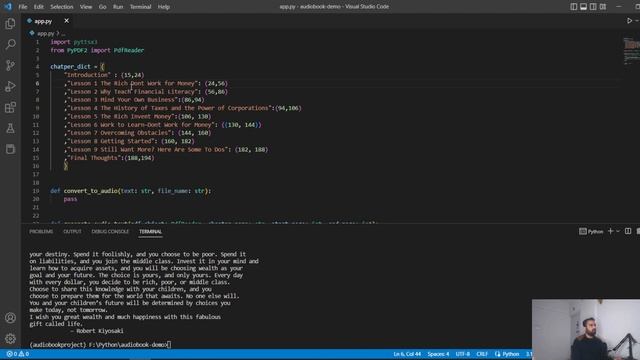The width and height of the screenshot is (640, 360).
Task: Click the webcam overlay thumbnail
Action: pyautogui.click(x=586, y=329)
